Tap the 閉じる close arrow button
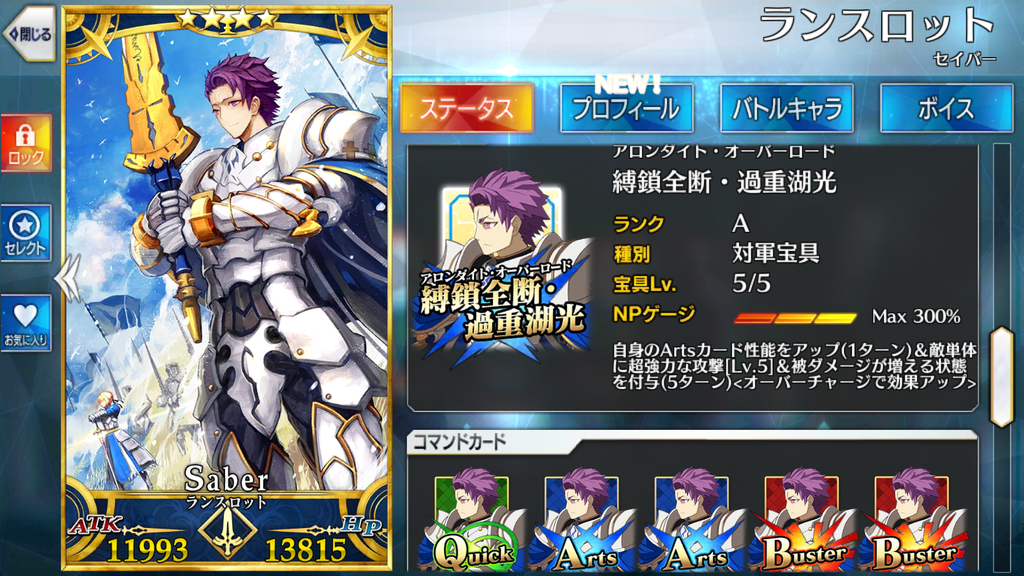1024x576 pixels. click(x=29, y=34)
